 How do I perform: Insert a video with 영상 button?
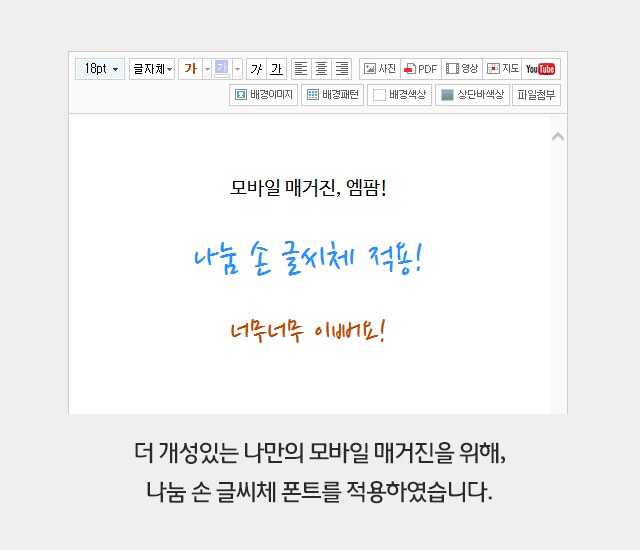click(x=462, y=69)
